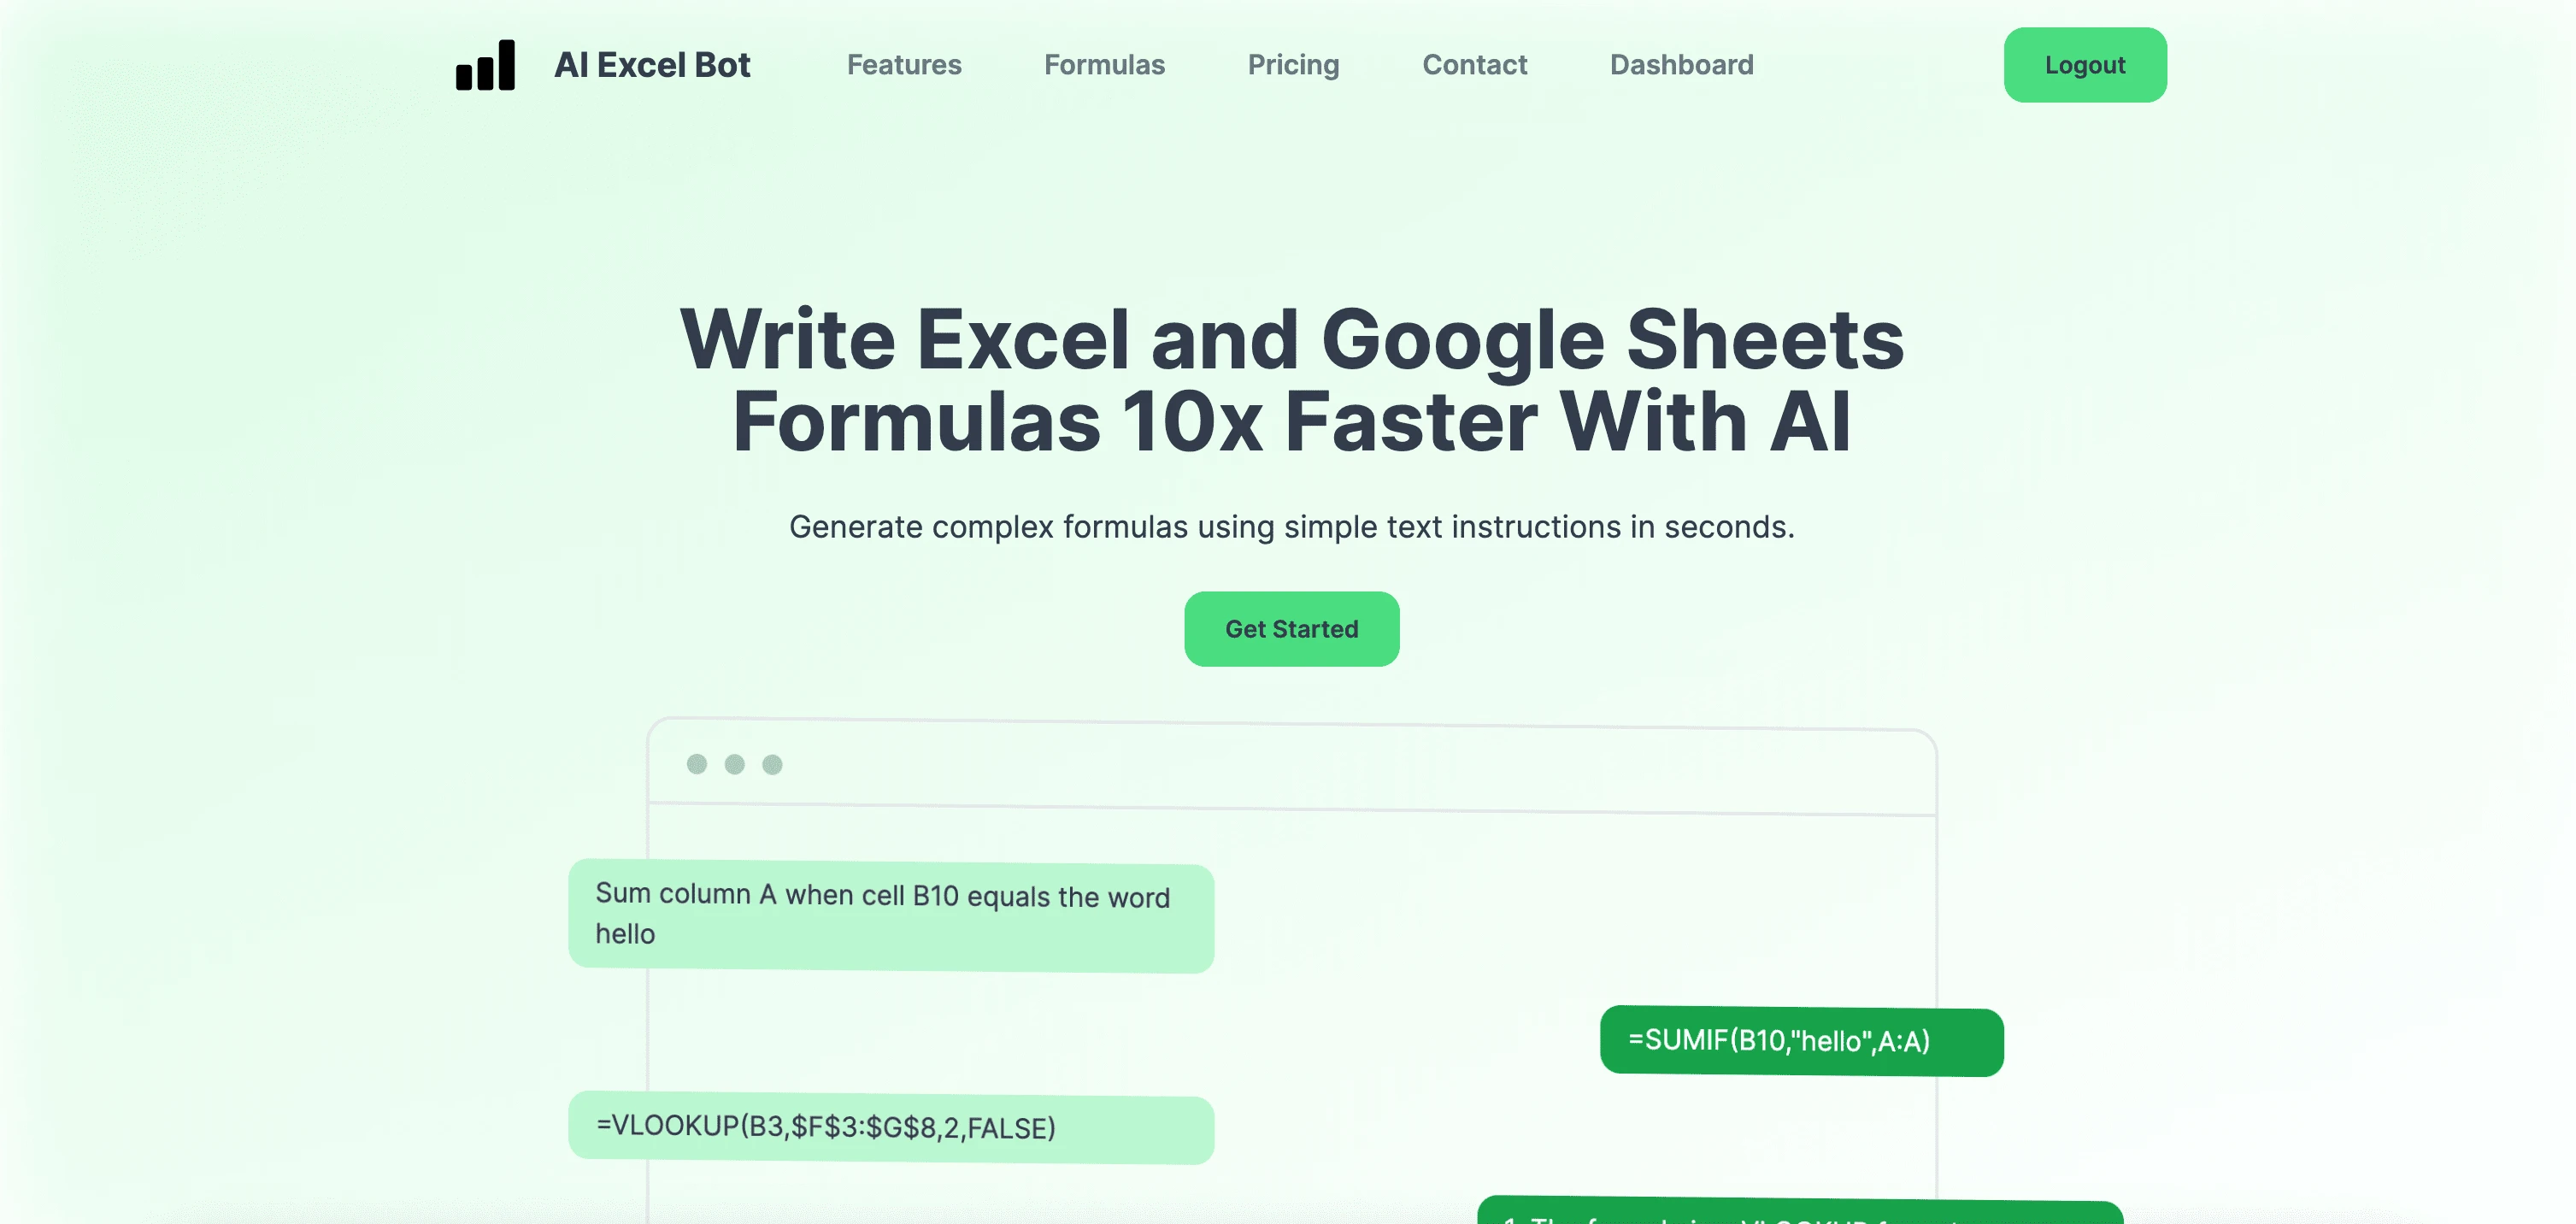Open the Features navigation menu item

[x=903, y=62]
